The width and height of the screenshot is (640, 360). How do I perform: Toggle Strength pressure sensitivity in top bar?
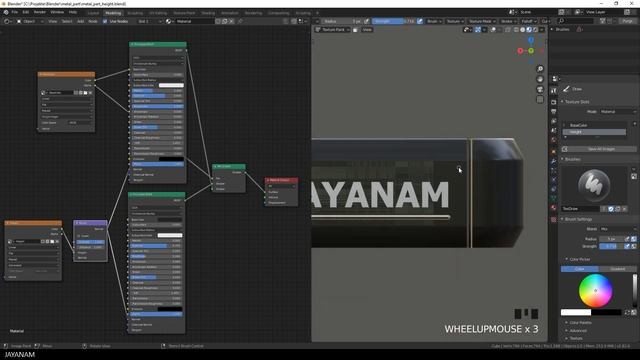click(420, 21)
